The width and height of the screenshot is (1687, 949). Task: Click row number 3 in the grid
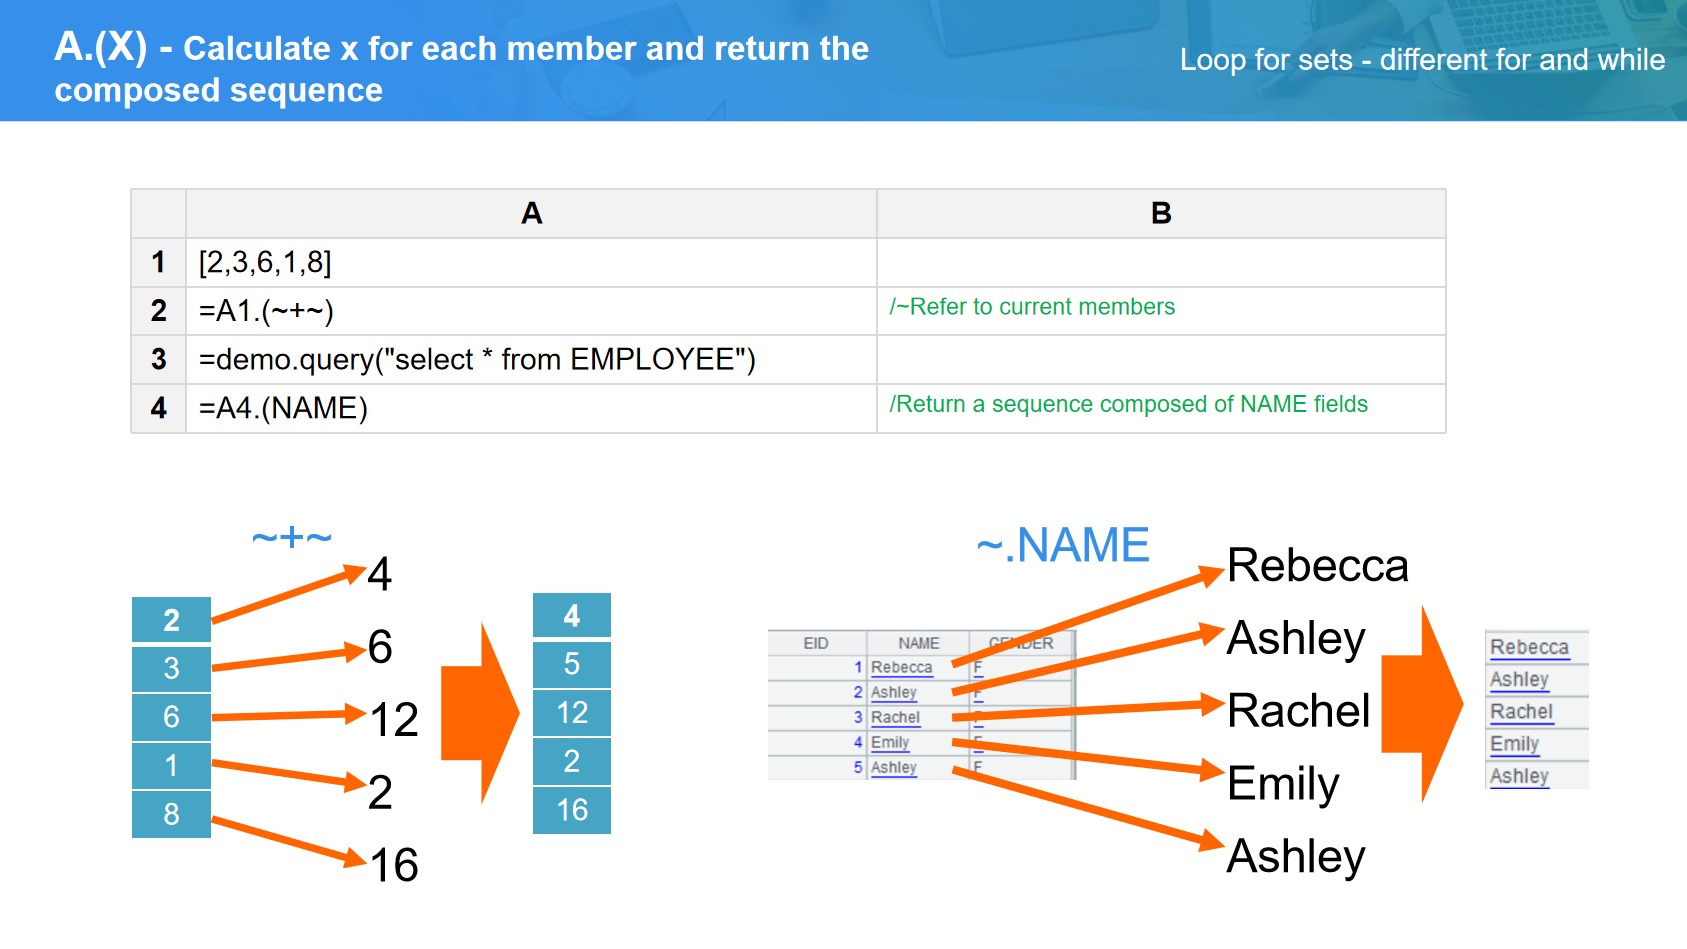(x=158, y=359)
